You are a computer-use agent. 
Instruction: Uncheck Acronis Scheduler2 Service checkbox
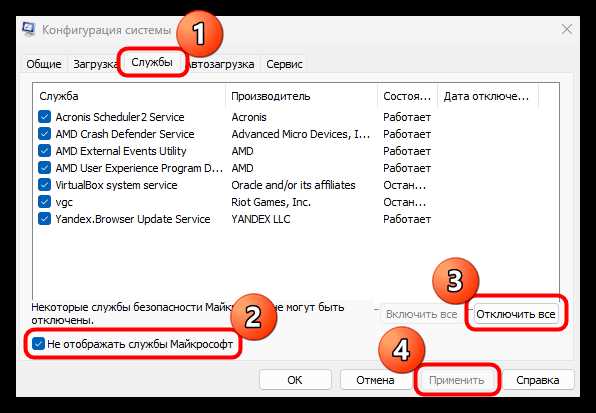click(44, 117)
